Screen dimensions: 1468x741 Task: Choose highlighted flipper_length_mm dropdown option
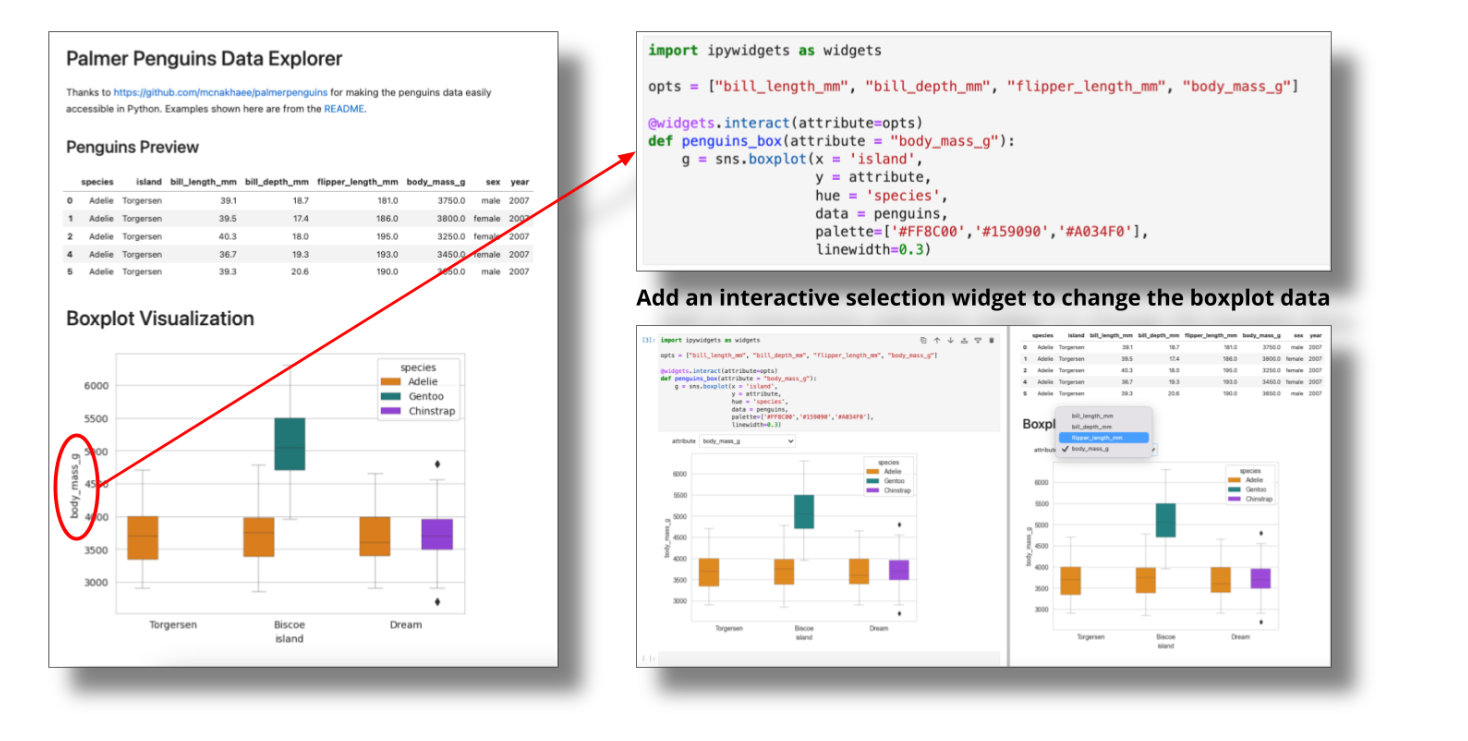pos(1096,438)
